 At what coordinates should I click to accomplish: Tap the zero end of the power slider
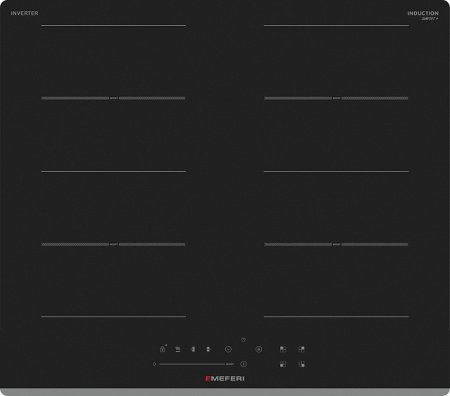click(x=154, y=364)
